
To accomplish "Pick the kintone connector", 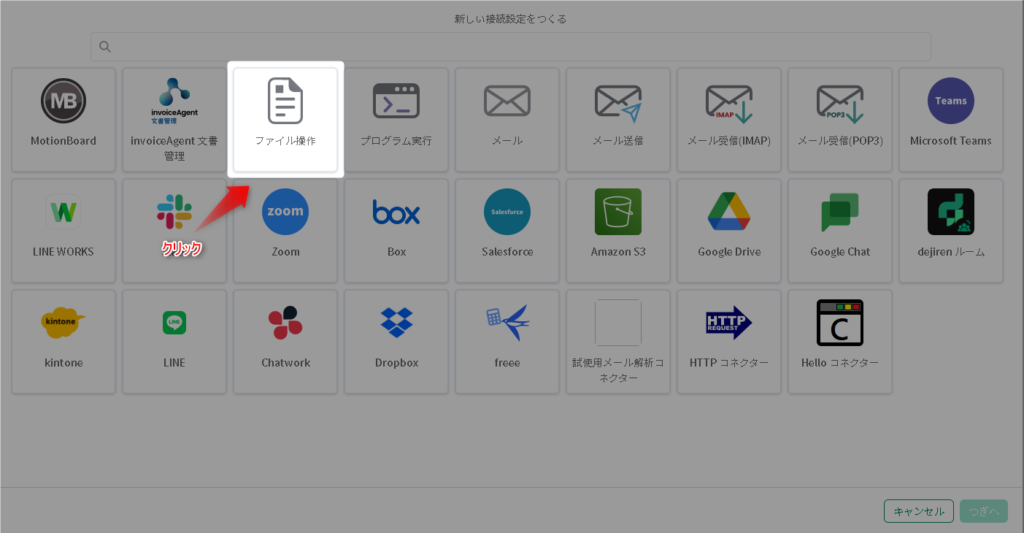I will [x=63, y=342].
